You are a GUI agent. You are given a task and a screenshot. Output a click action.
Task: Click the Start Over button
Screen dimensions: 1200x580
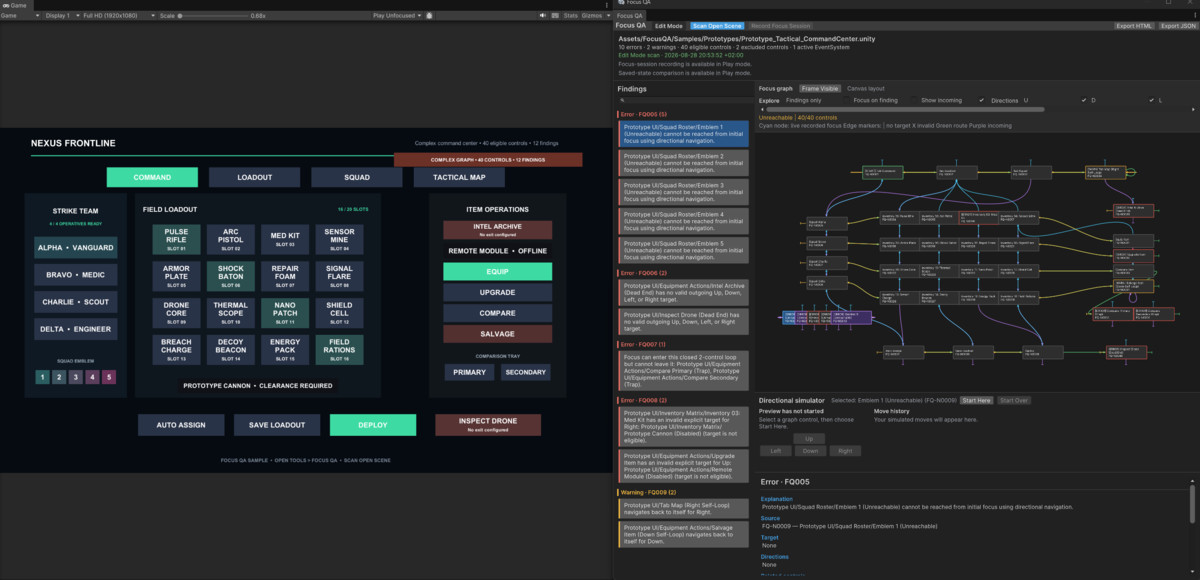[1014, 400]
